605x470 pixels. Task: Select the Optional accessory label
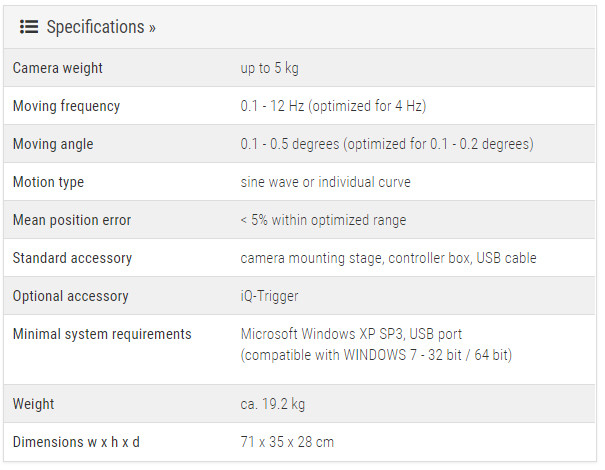[x=70, y=296]
